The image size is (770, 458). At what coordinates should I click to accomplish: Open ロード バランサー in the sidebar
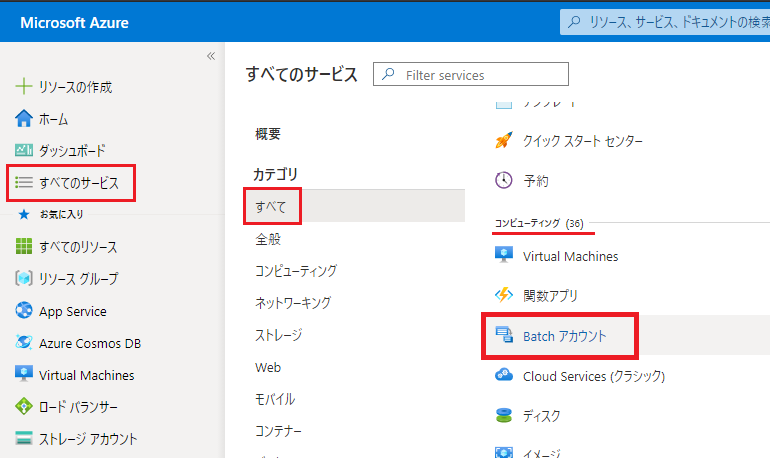(x=78, y=407)
